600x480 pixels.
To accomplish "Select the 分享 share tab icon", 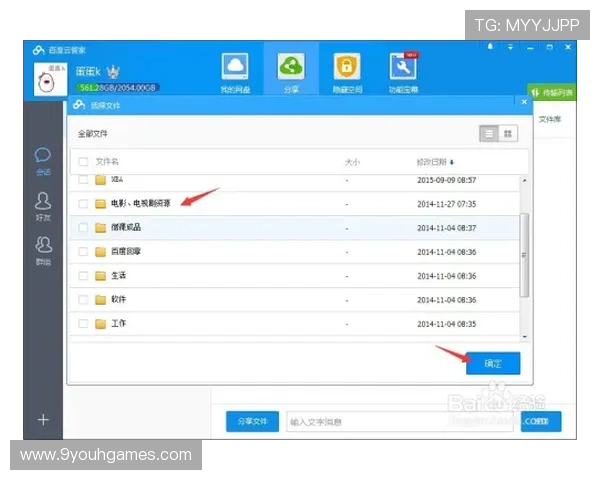I will tap(291, 67).
